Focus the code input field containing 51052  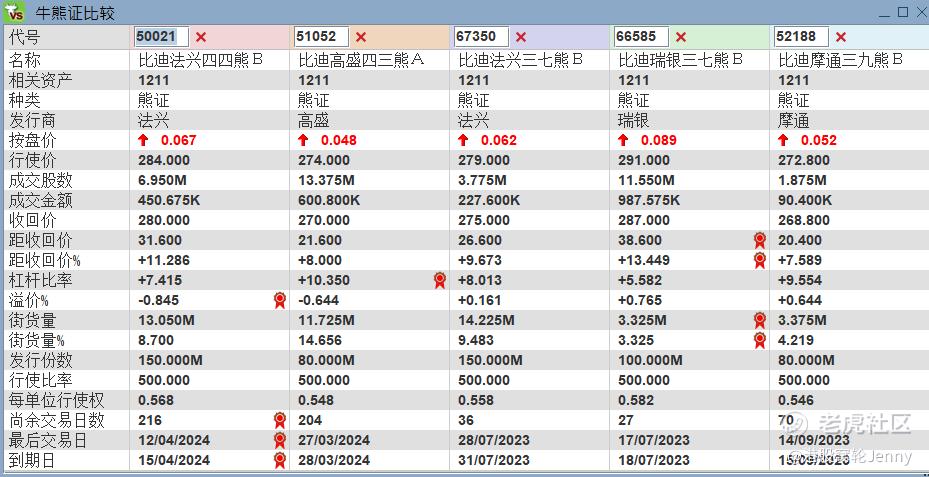point(321,37)
